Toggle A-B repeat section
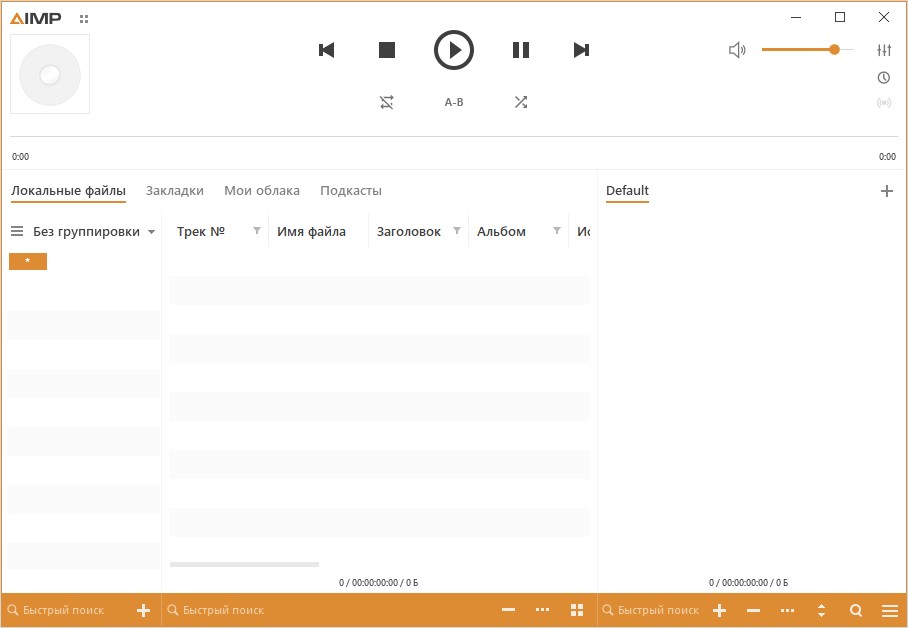 454,103
